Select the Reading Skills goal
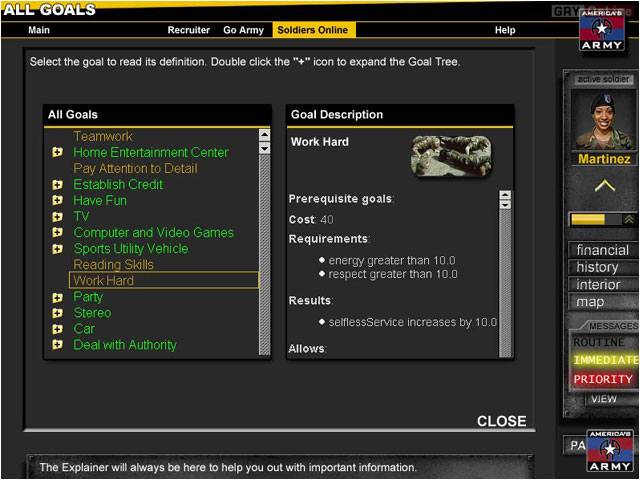The image size is (640, 480). pos(113,265)
